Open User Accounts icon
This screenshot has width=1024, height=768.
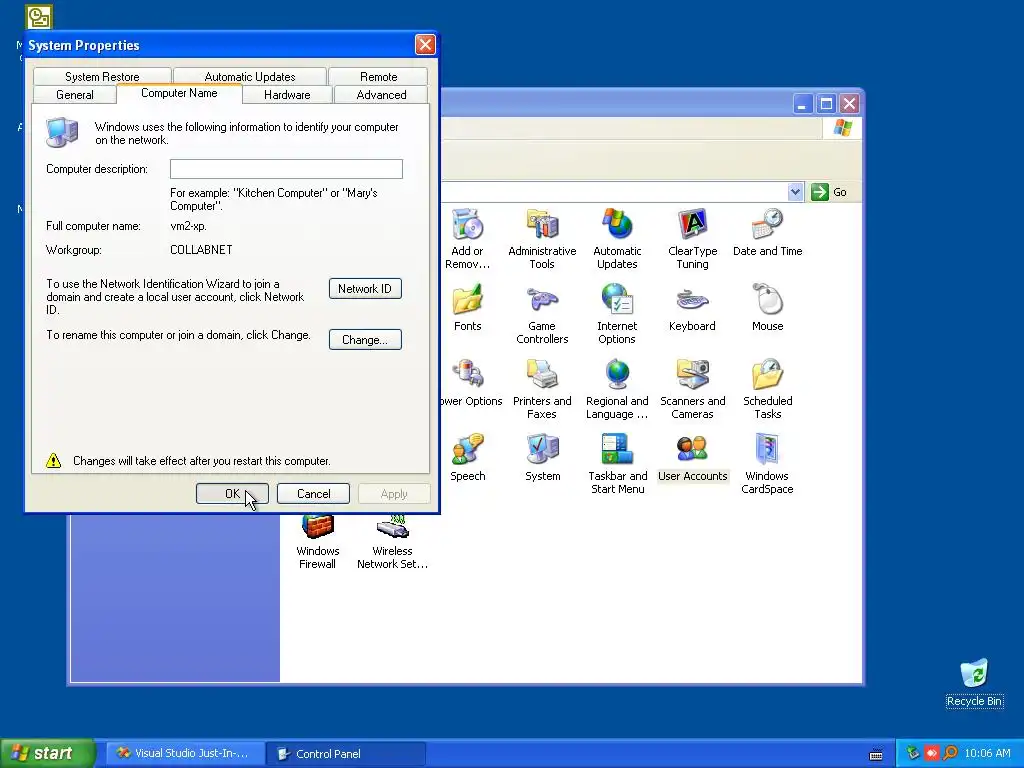point(692,458)
